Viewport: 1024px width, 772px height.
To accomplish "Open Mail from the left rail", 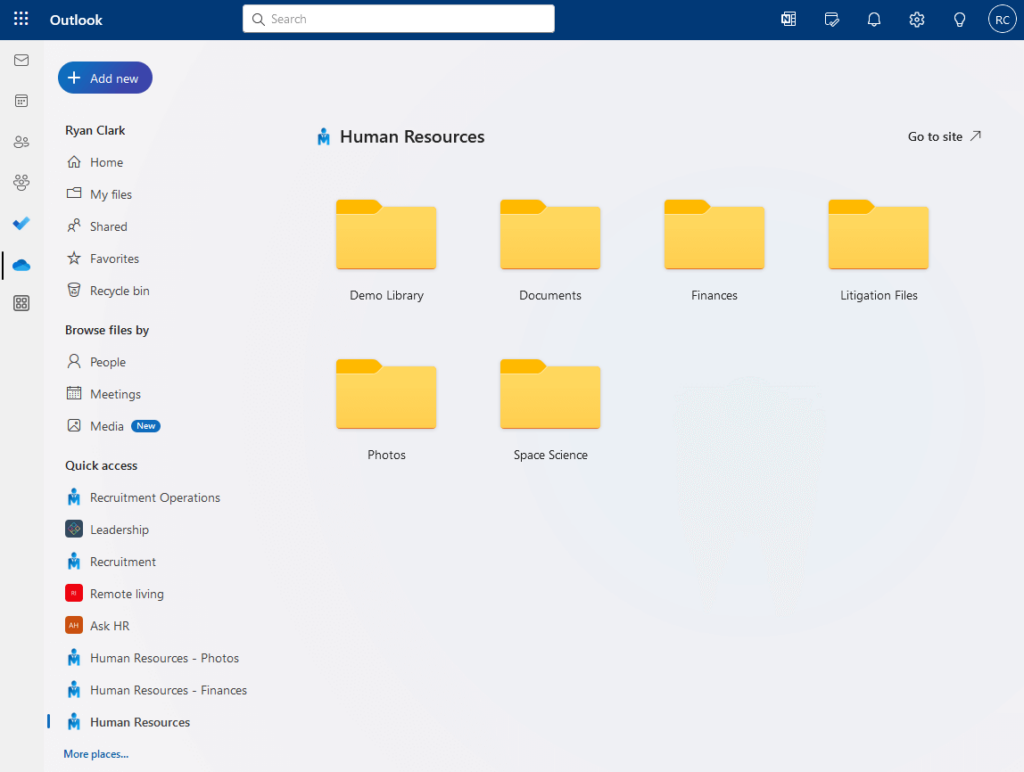I will (22, 60).
